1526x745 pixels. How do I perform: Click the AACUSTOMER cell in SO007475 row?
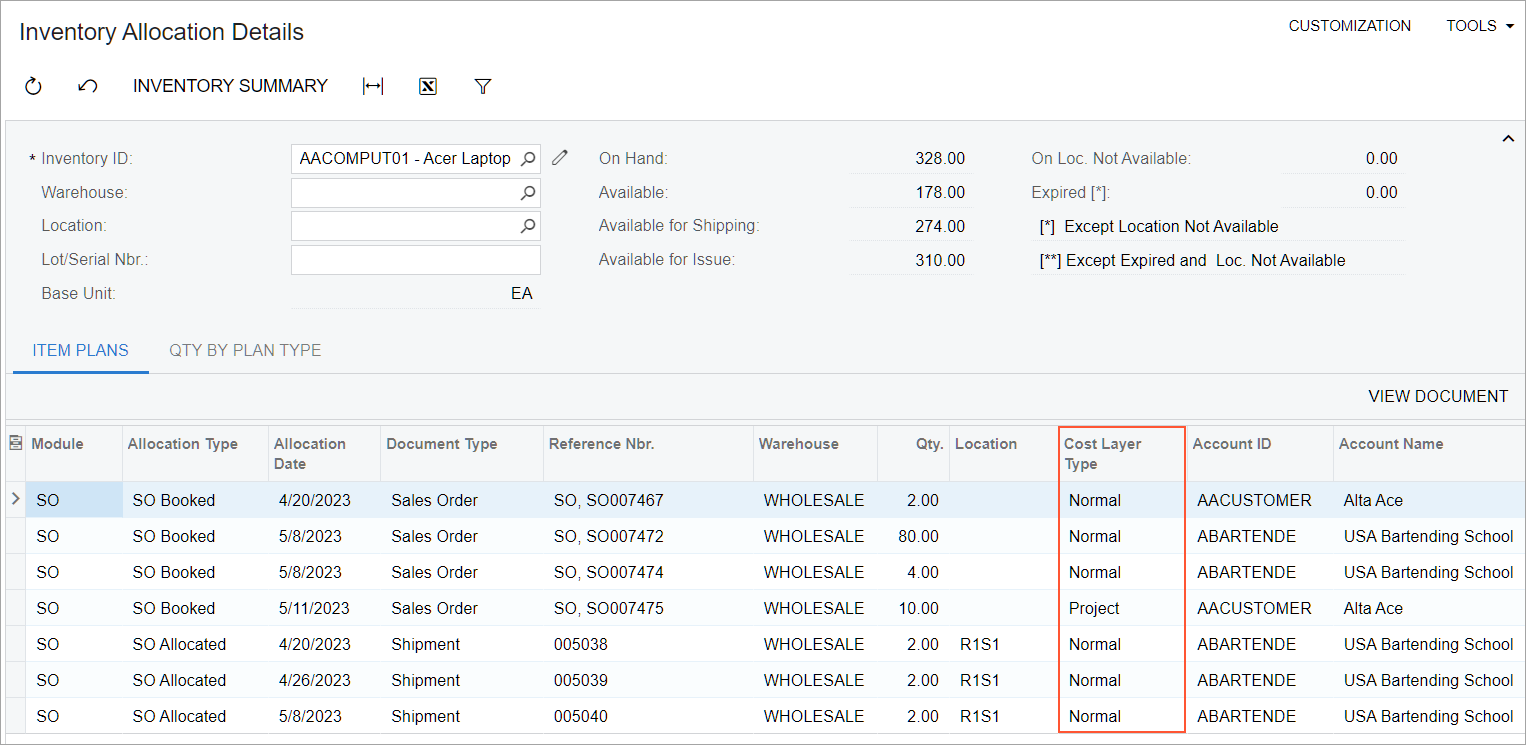point(1260,608)
